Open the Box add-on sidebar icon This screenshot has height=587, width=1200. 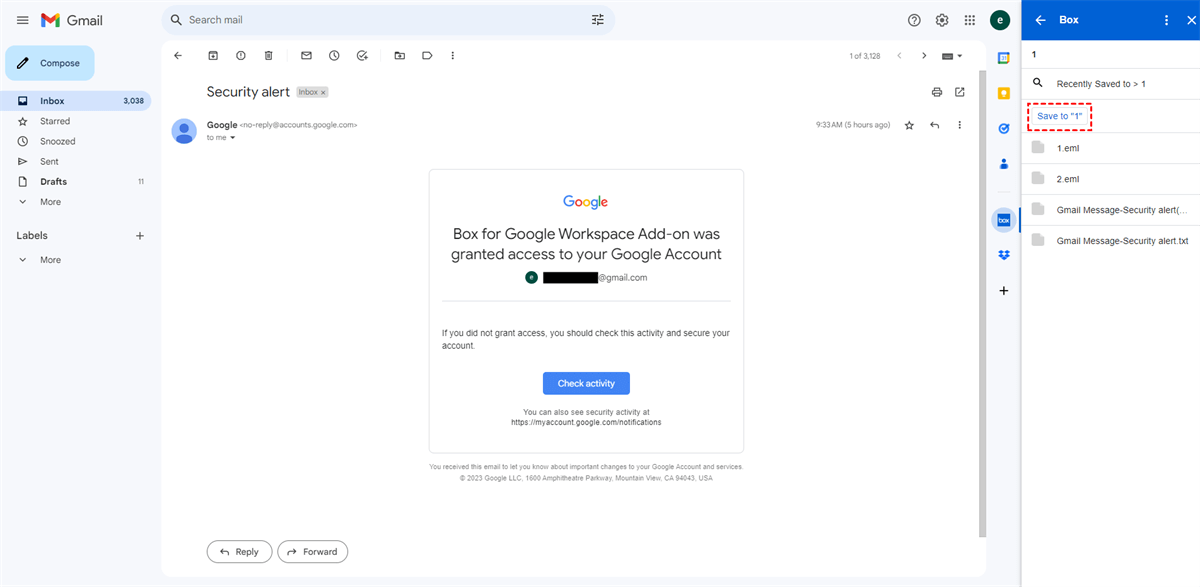pos(1004,220)
